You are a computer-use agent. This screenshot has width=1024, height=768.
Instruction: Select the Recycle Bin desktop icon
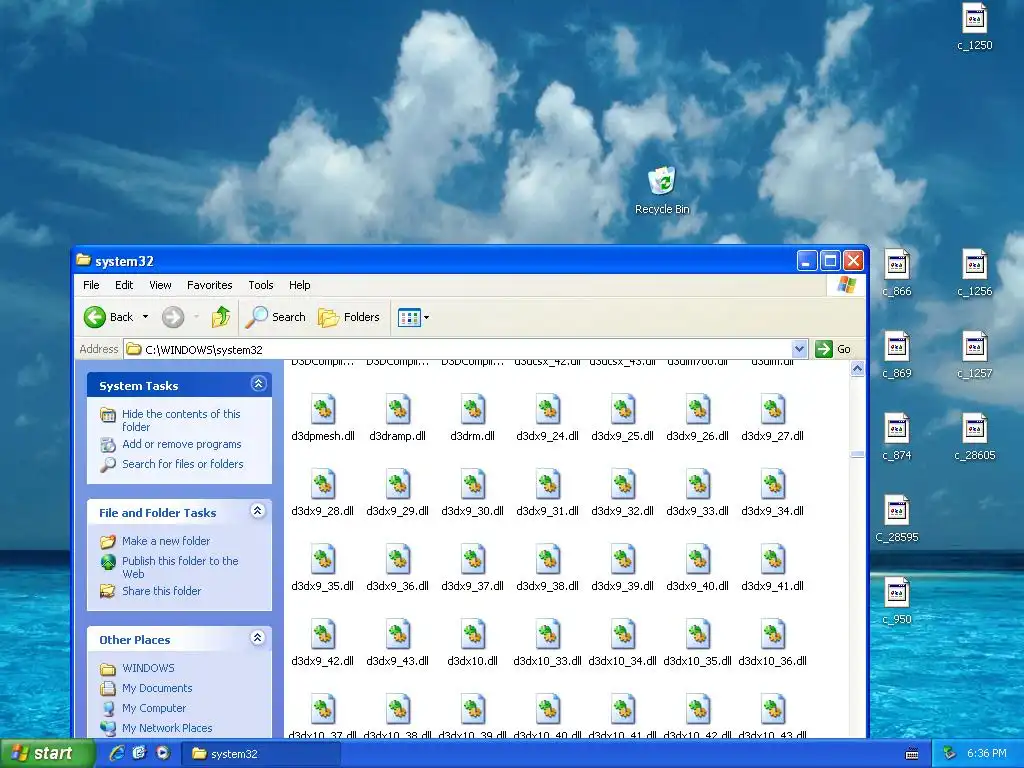(662, 181)
